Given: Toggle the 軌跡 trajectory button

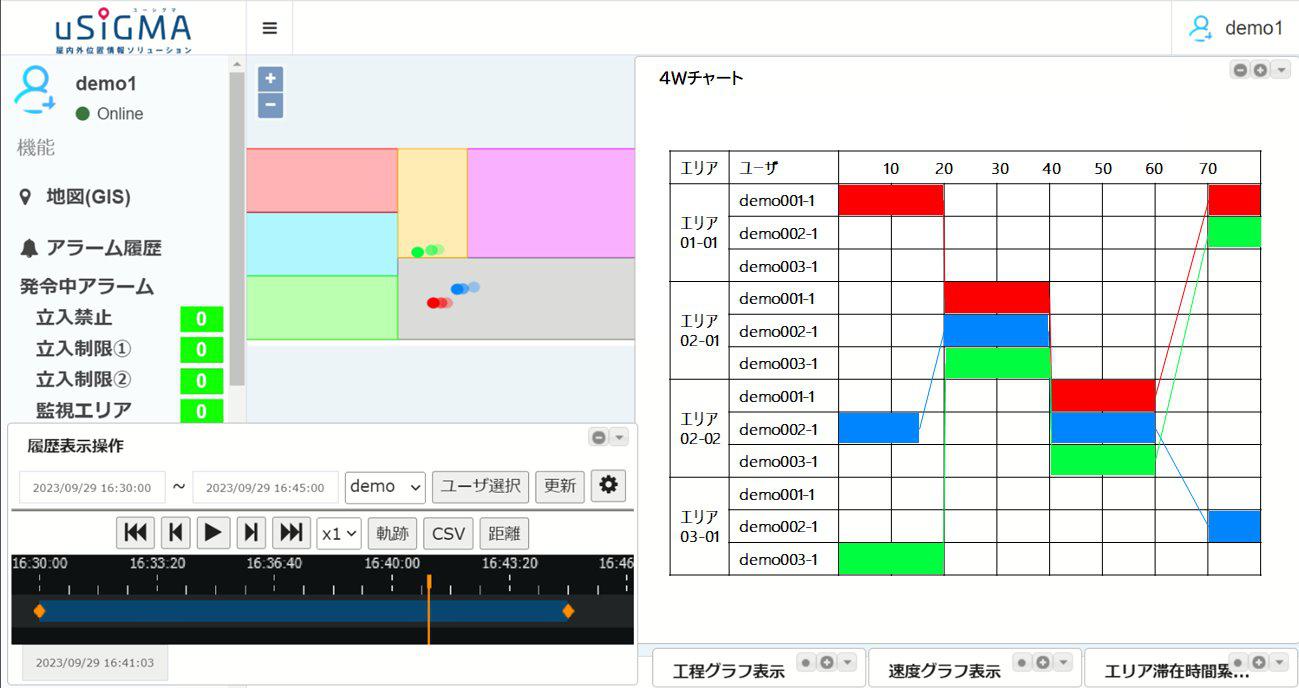Looking at the screenshot, I should 393,534.
